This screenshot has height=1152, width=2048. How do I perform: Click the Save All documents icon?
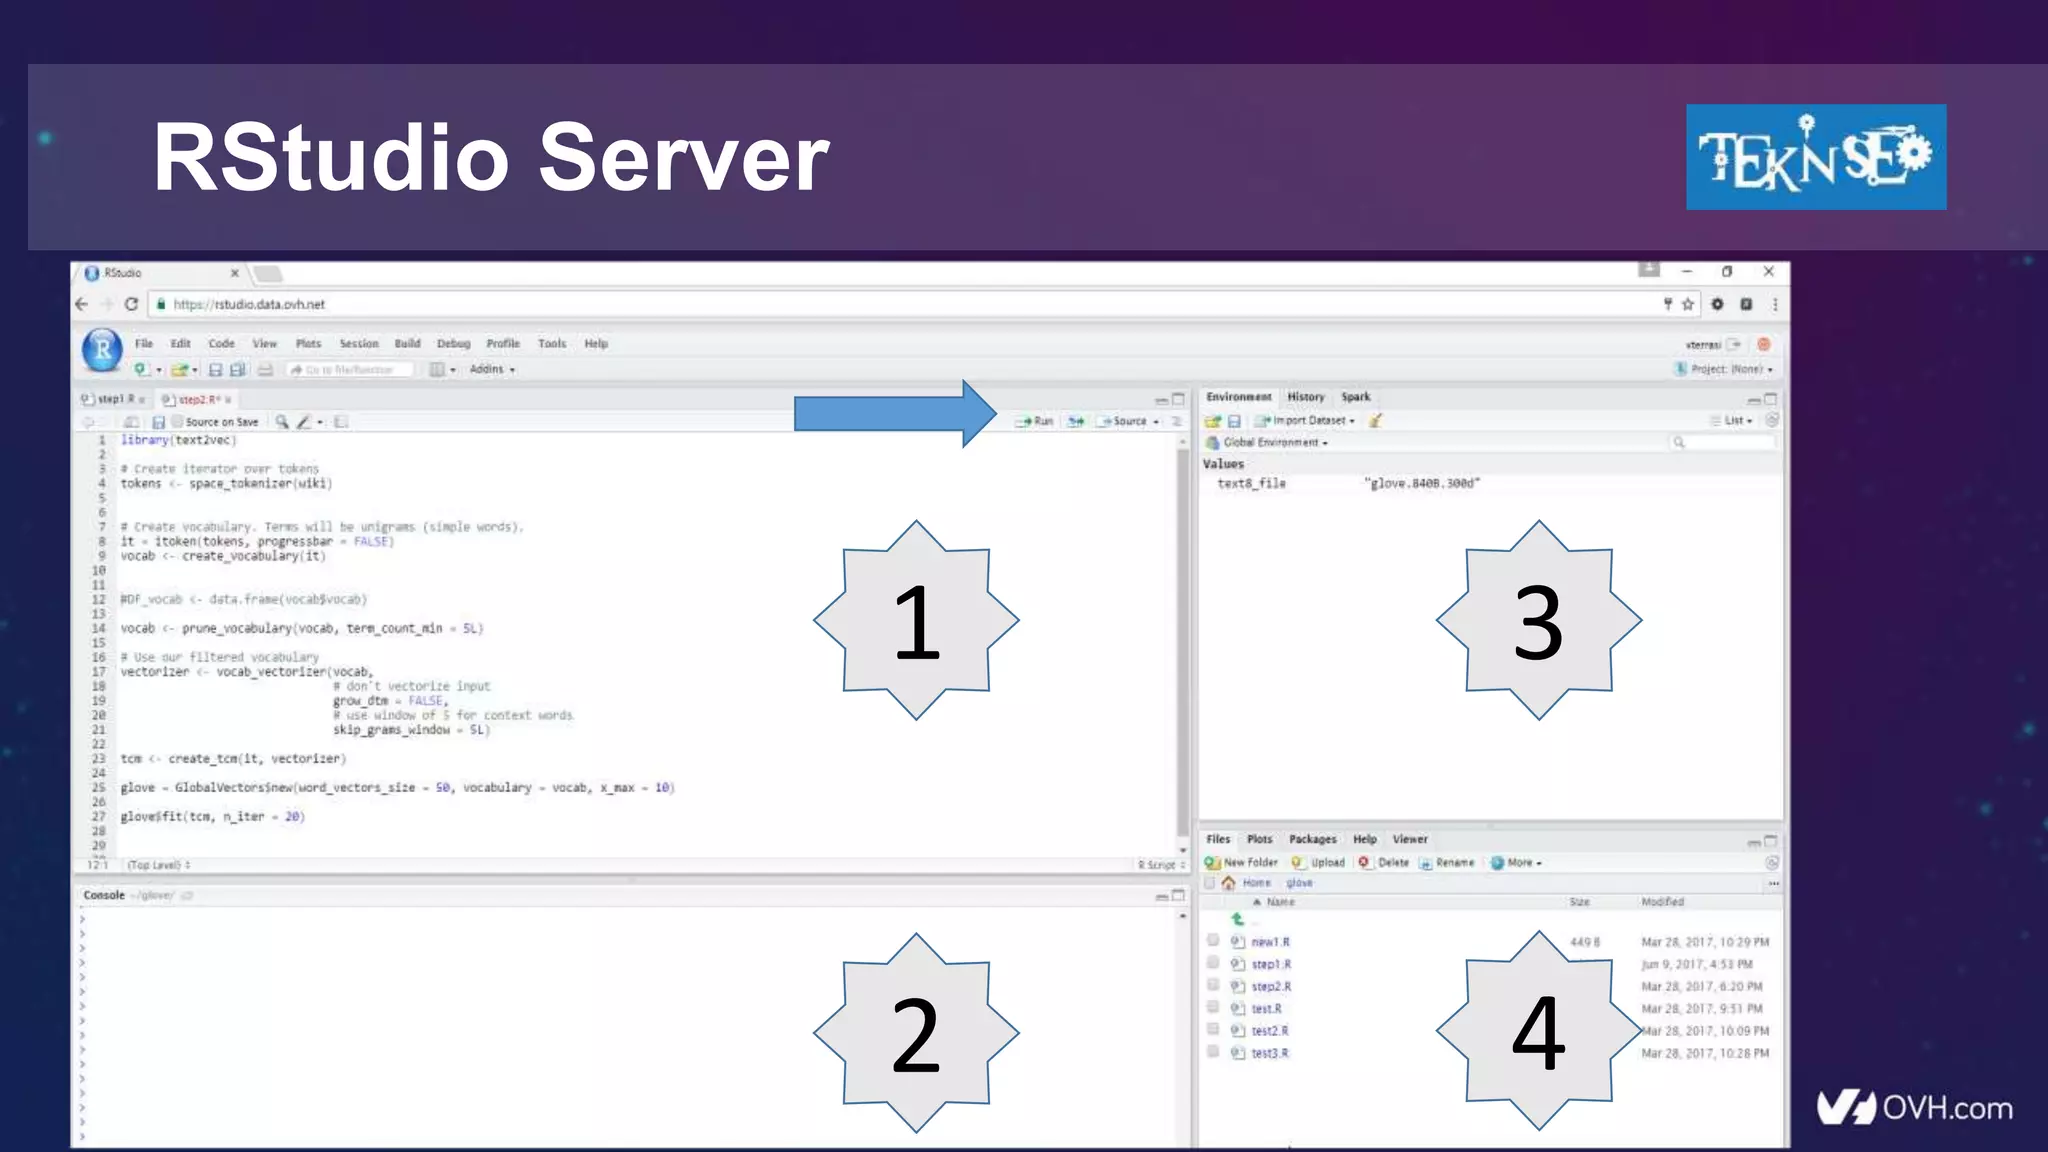tap(238, 369)
